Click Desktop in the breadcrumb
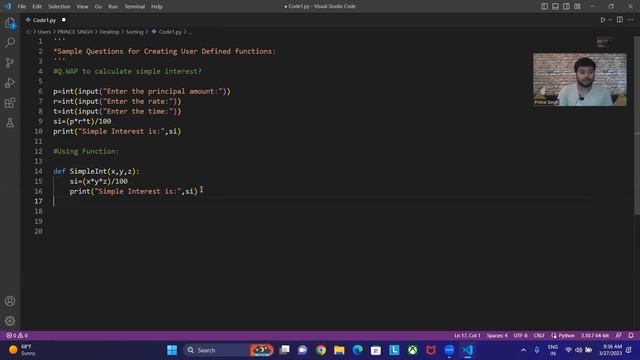Image resolution: width=640 pixels, height=360 pixels. pos(109,32)
